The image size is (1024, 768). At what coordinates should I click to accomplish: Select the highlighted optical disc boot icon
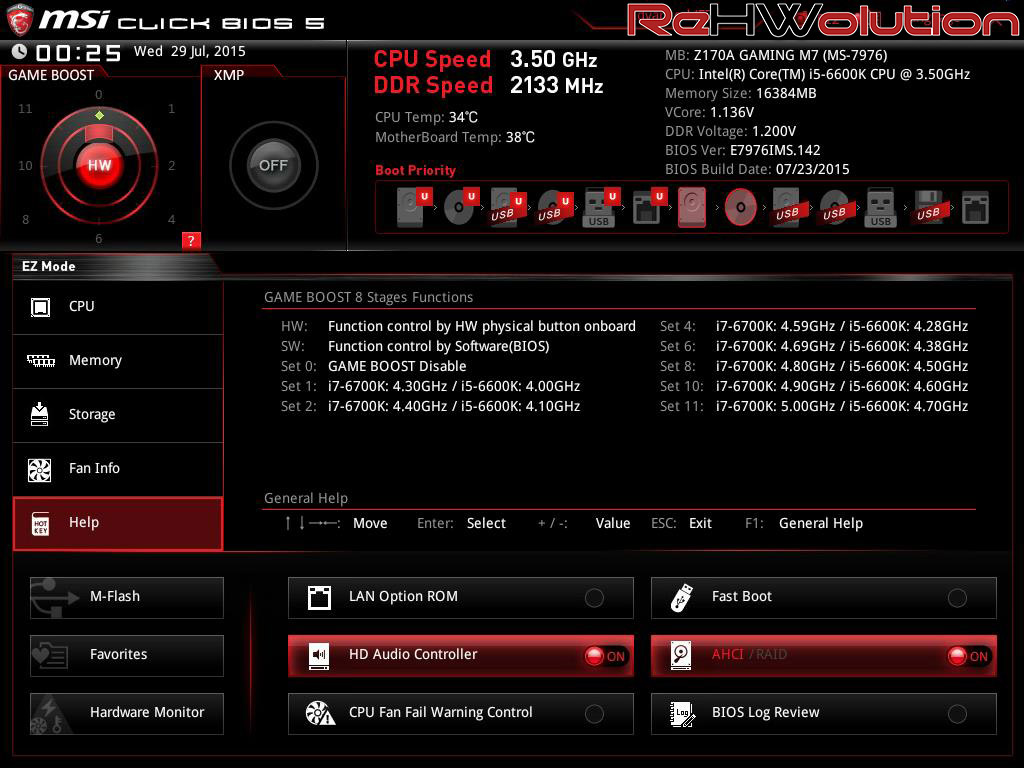pyautogui.click(x=740, y=208)
